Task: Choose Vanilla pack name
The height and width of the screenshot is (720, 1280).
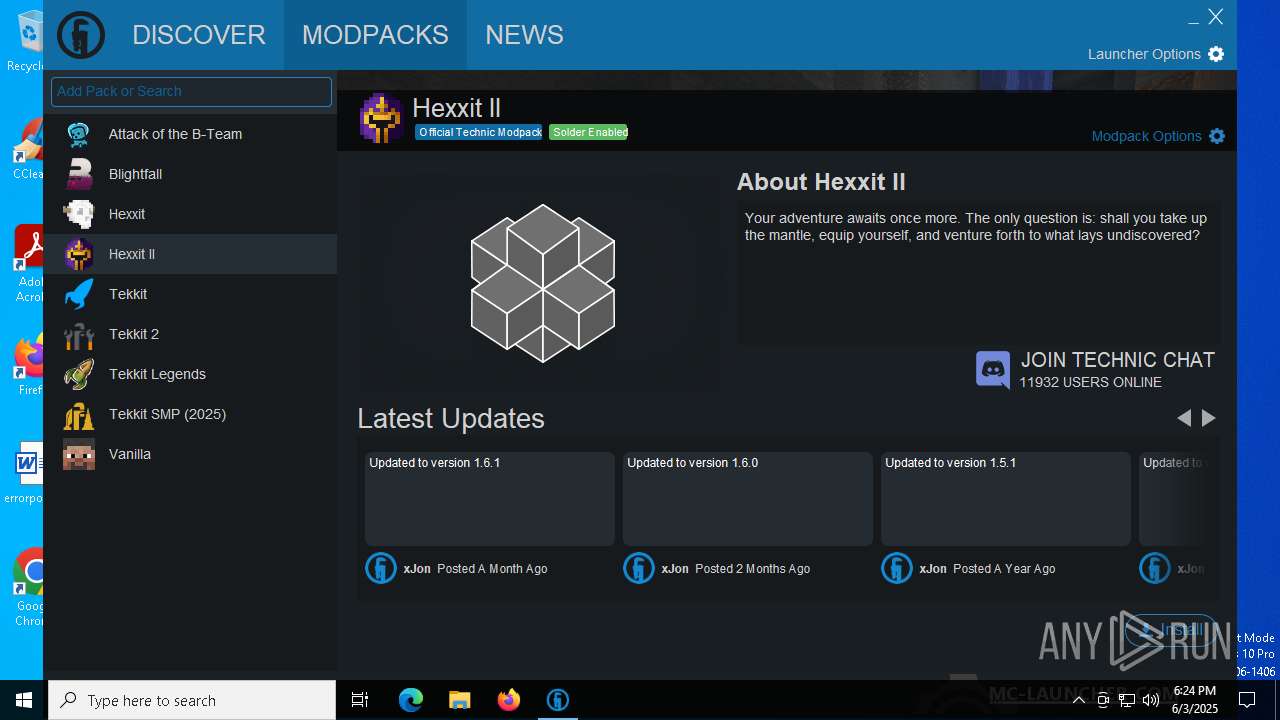Action: point(130,454)
